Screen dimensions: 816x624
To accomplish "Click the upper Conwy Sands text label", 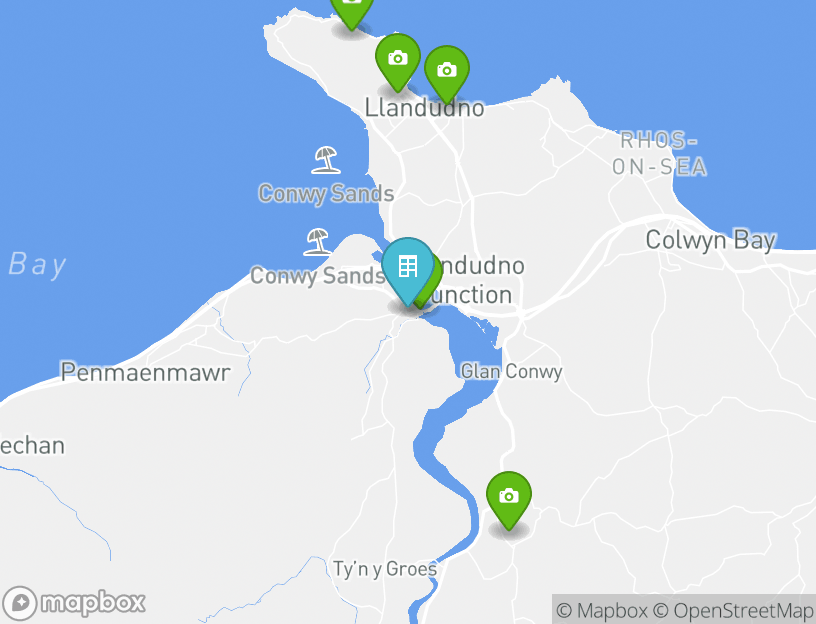I will 326,194.
